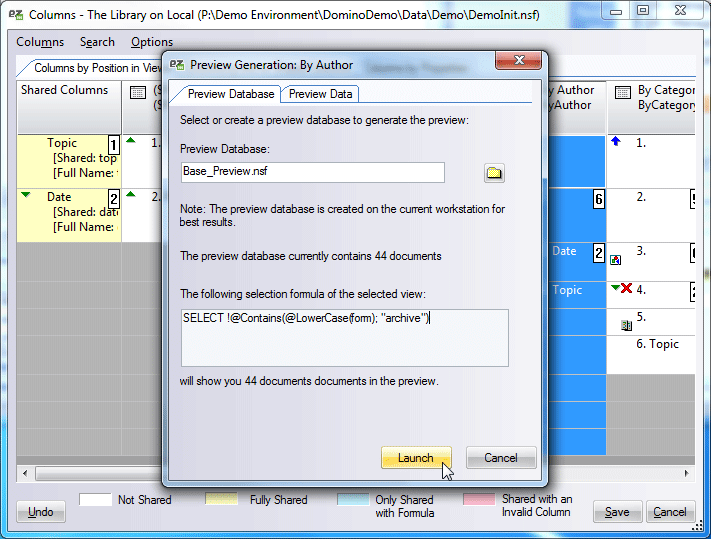Click the application icon in the Columns title bar
The width and height of the screenshot is (712, 539).
click(16, 15)
